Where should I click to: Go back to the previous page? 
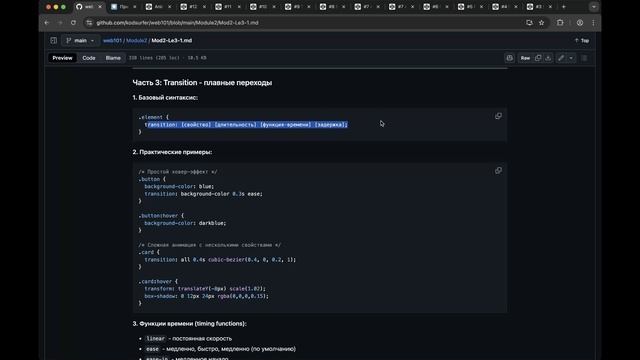tap(47, 23)
